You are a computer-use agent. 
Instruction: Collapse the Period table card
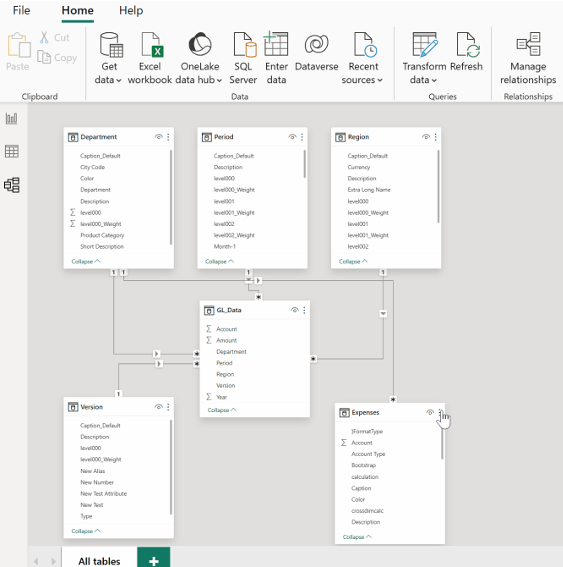coord(219,261)
